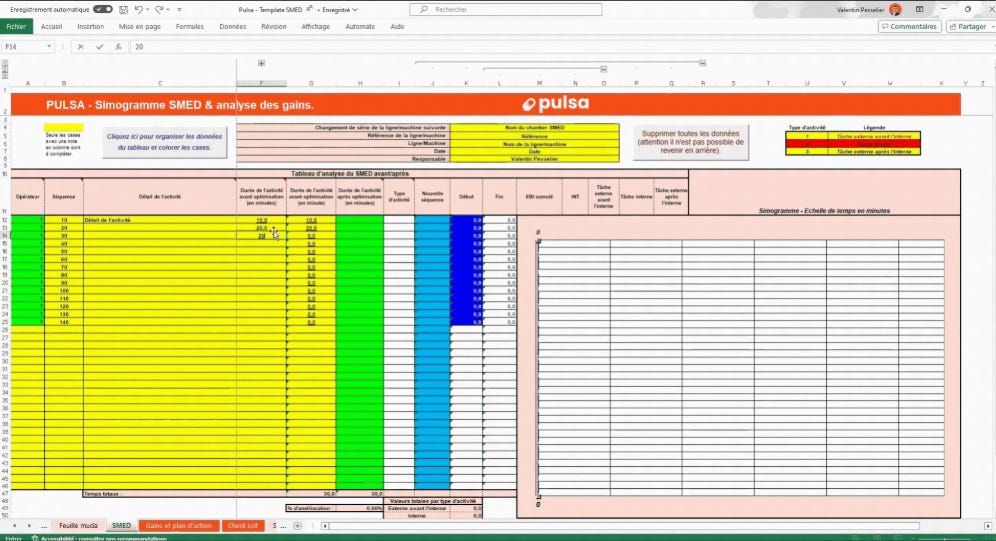Open the Affichage ribbon tab
Image resolution: width=996 pixels, height=541 pixels.
(x=316, y=27)
